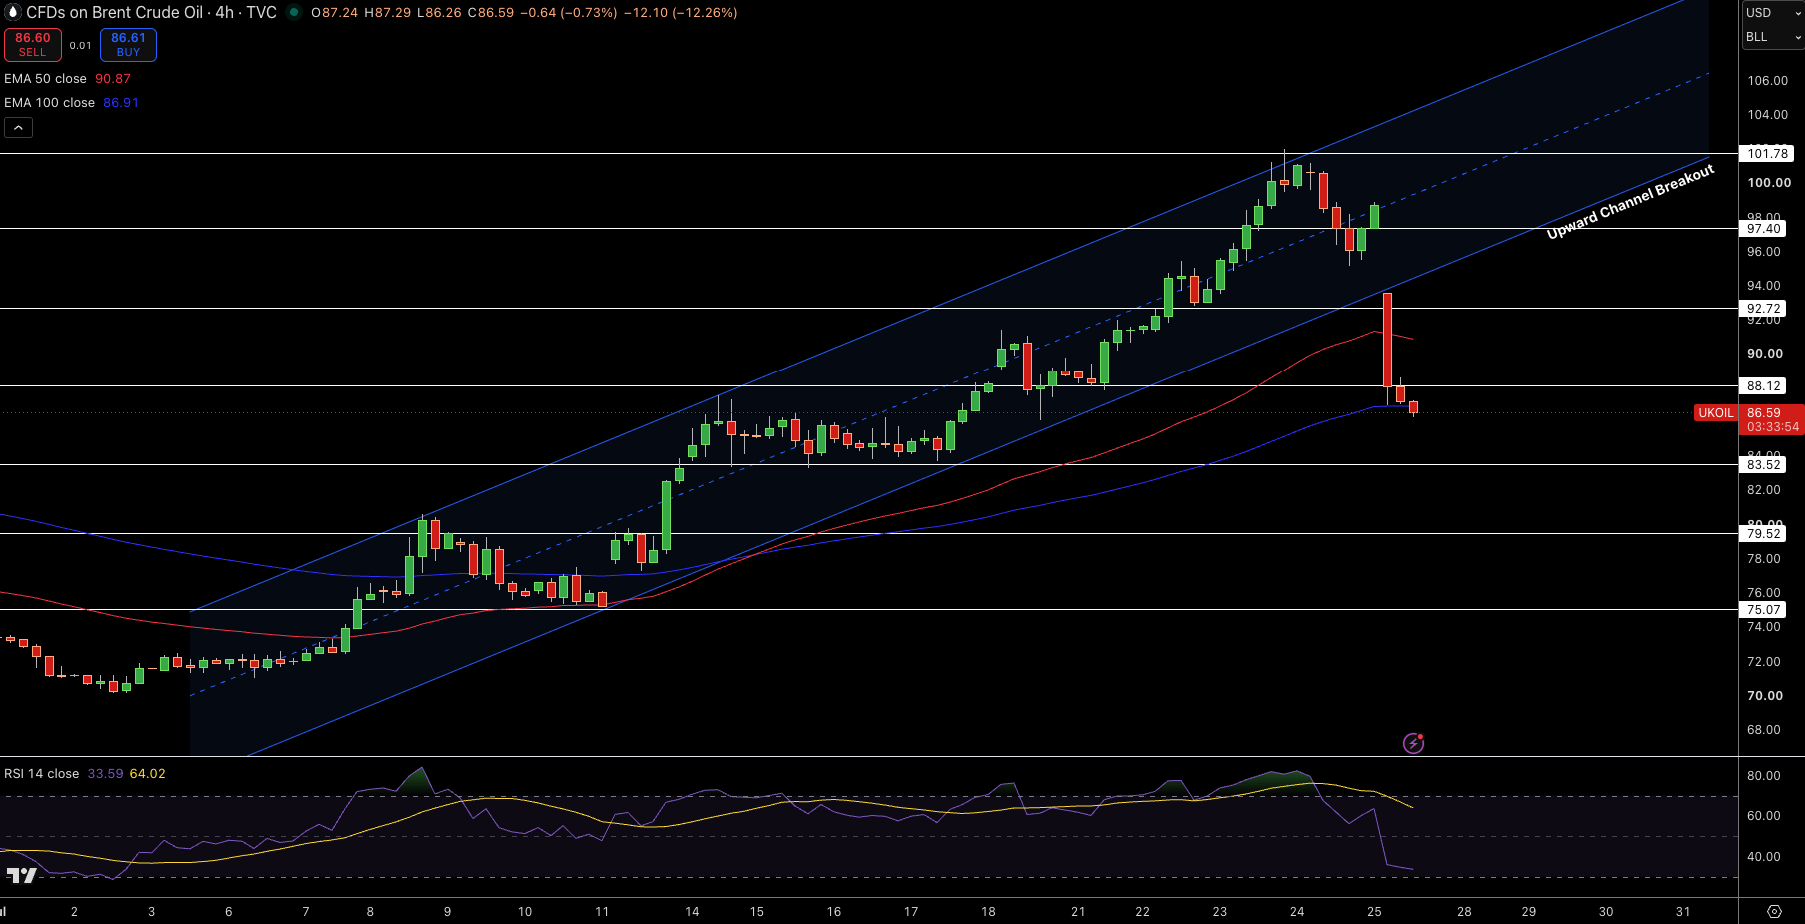Select the EMA 50 close indicator label
Screen dimensions: 1805x924
(x=45, y=79)
